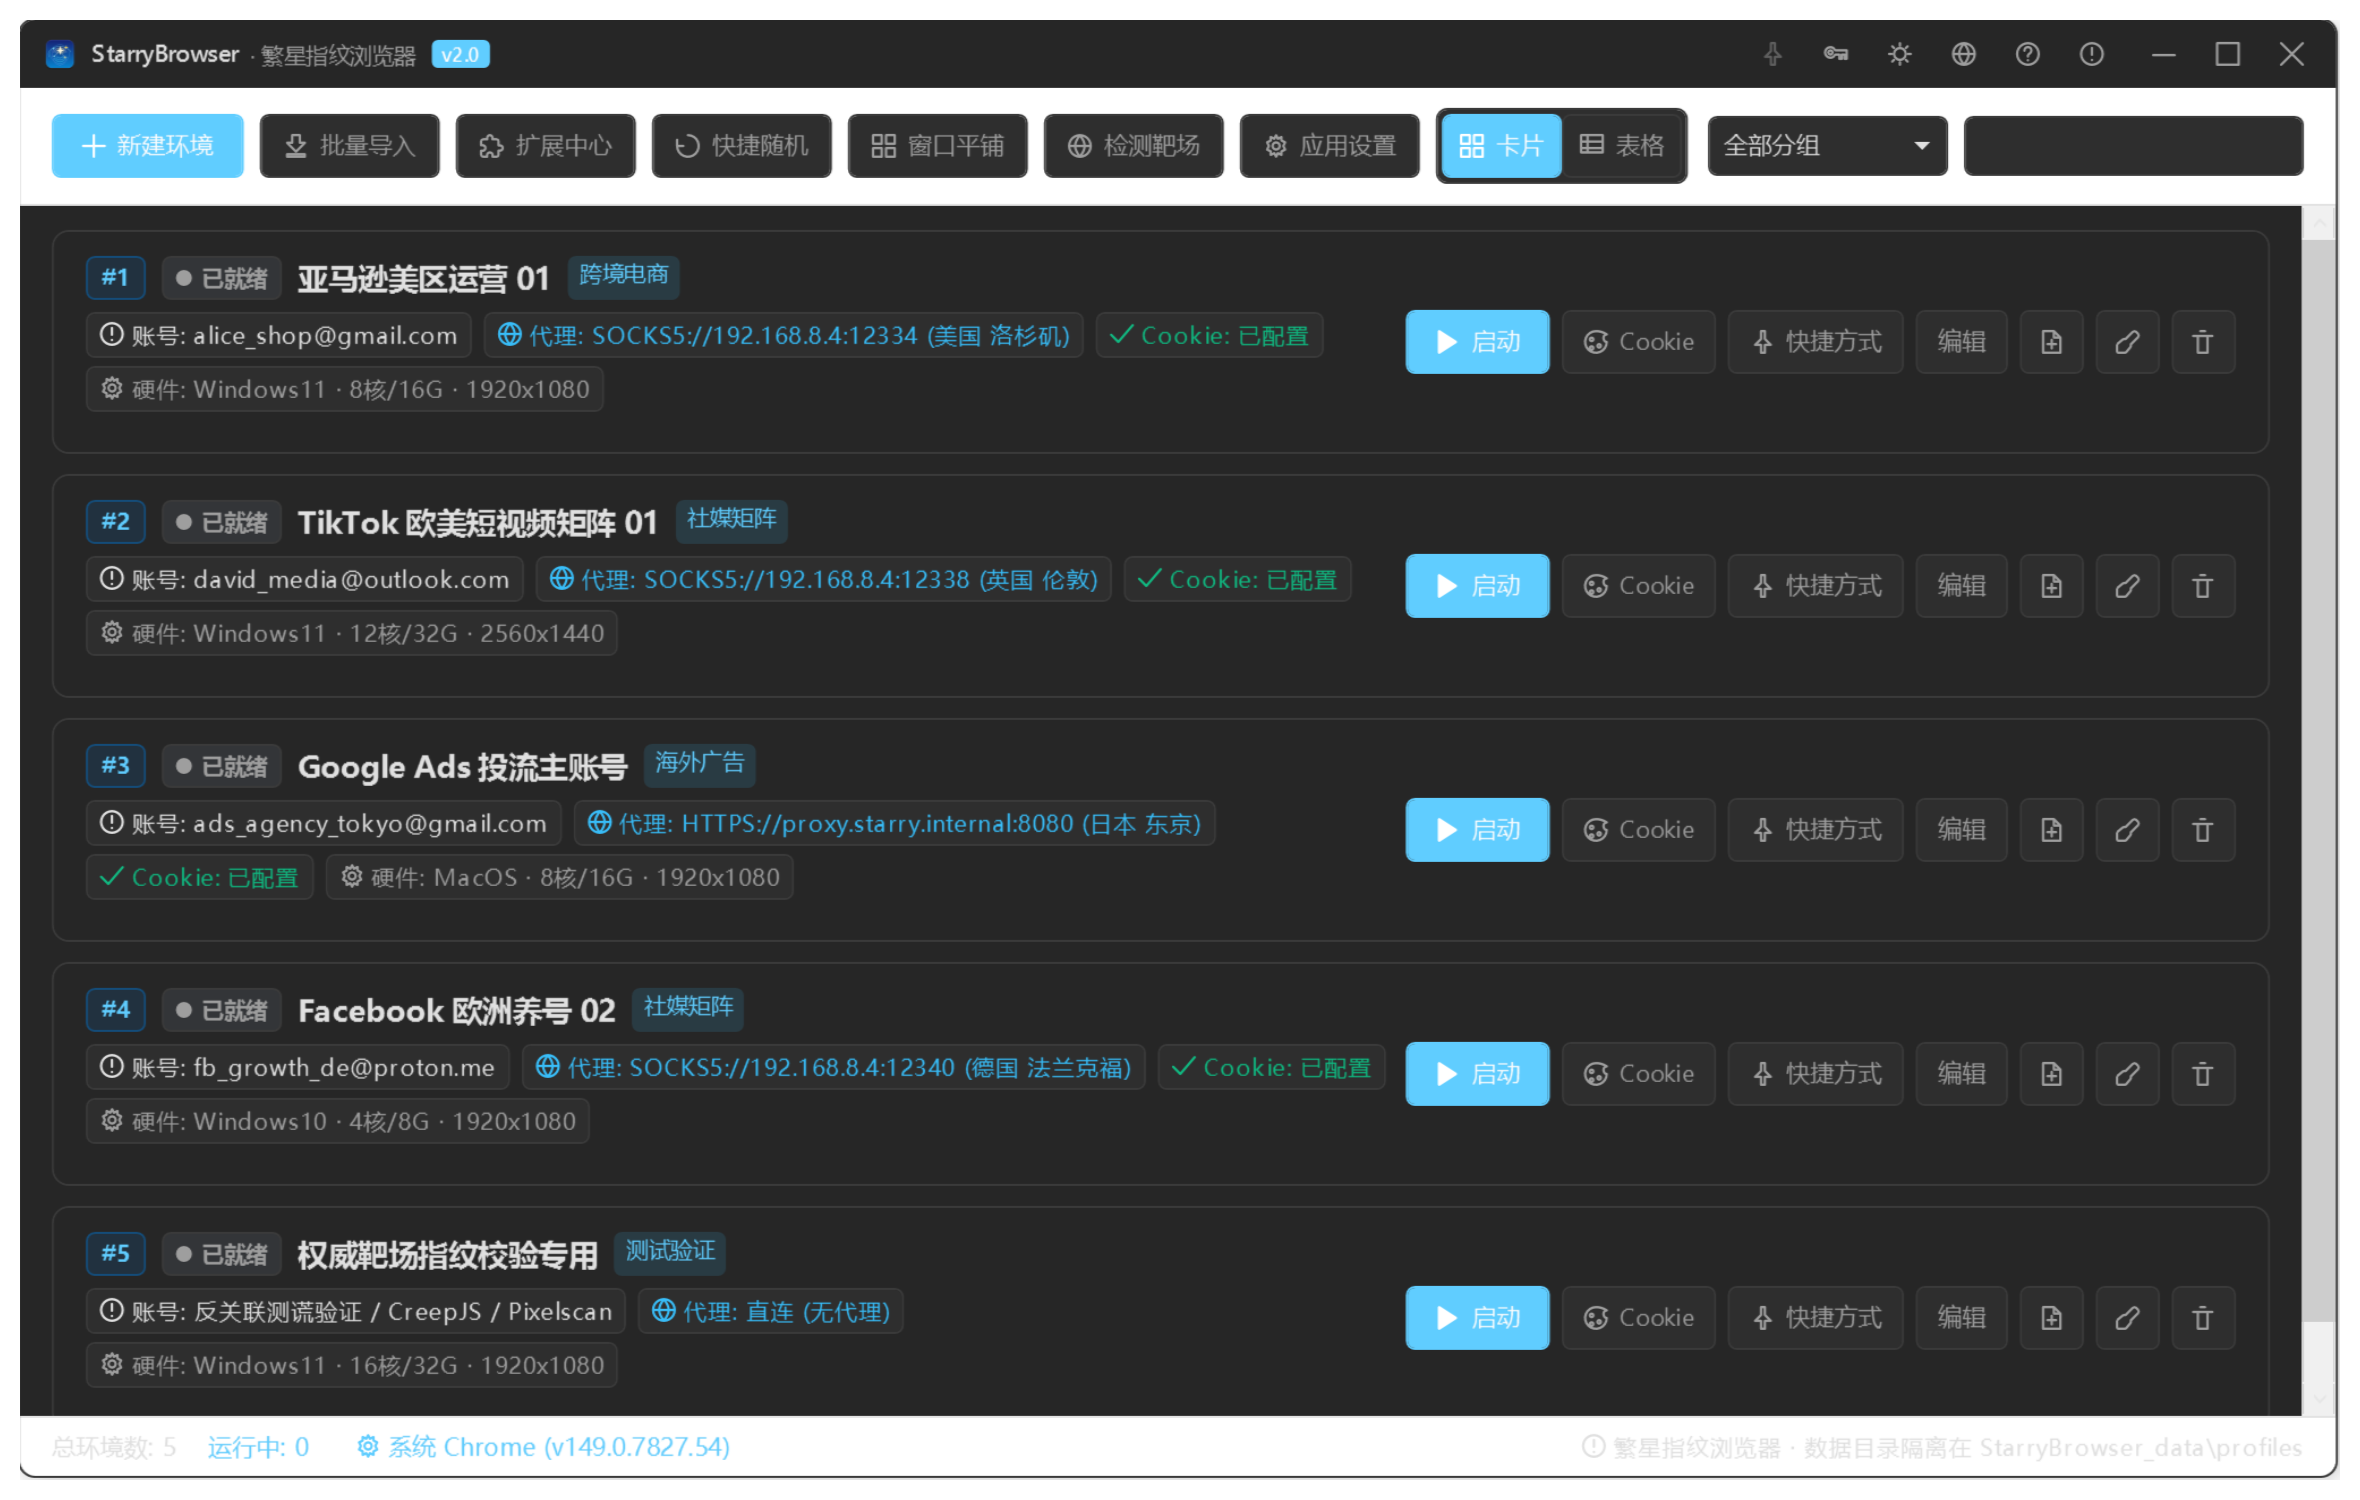Create 快捷方式 shortcut for Facebook 欧洲养号 02
Viewport: 2360px width, 1500px height.
(x=1815, y=1074)
